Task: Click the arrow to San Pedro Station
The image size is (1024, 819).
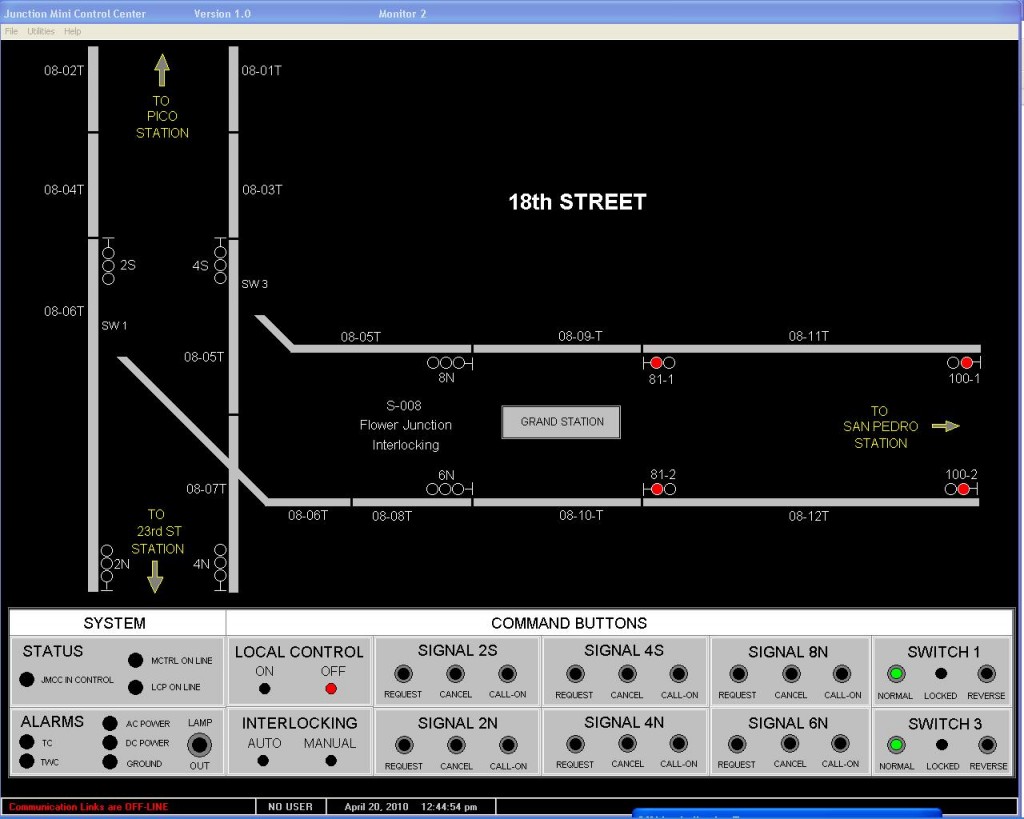Action: point(945,426)
